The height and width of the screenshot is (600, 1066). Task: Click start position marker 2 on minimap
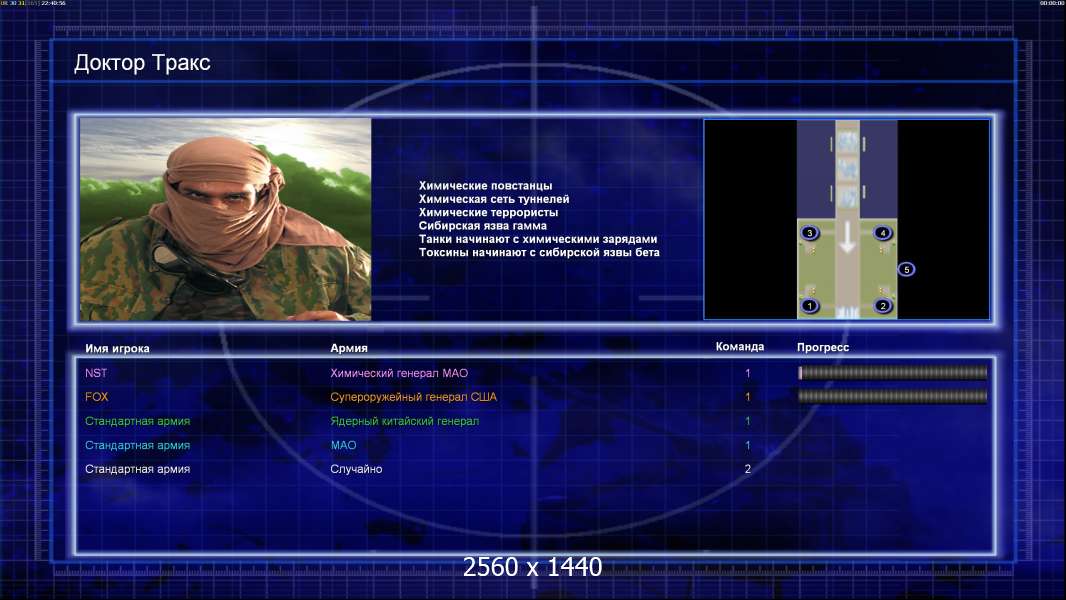coord(882,306)
